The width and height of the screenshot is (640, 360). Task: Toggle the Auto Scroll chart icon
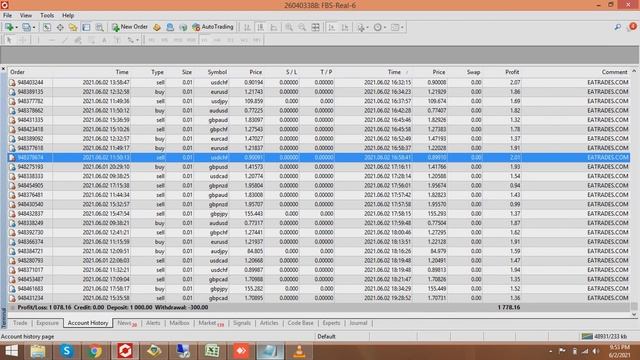(331, 27)
